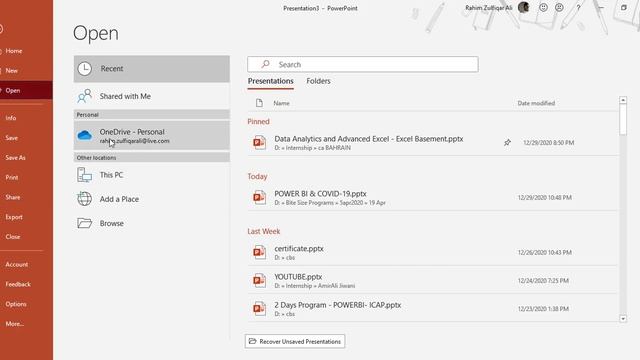Viewport: 640px width, 360px height.
Task: Click the file type column header icon
Action: coord(259,103)
